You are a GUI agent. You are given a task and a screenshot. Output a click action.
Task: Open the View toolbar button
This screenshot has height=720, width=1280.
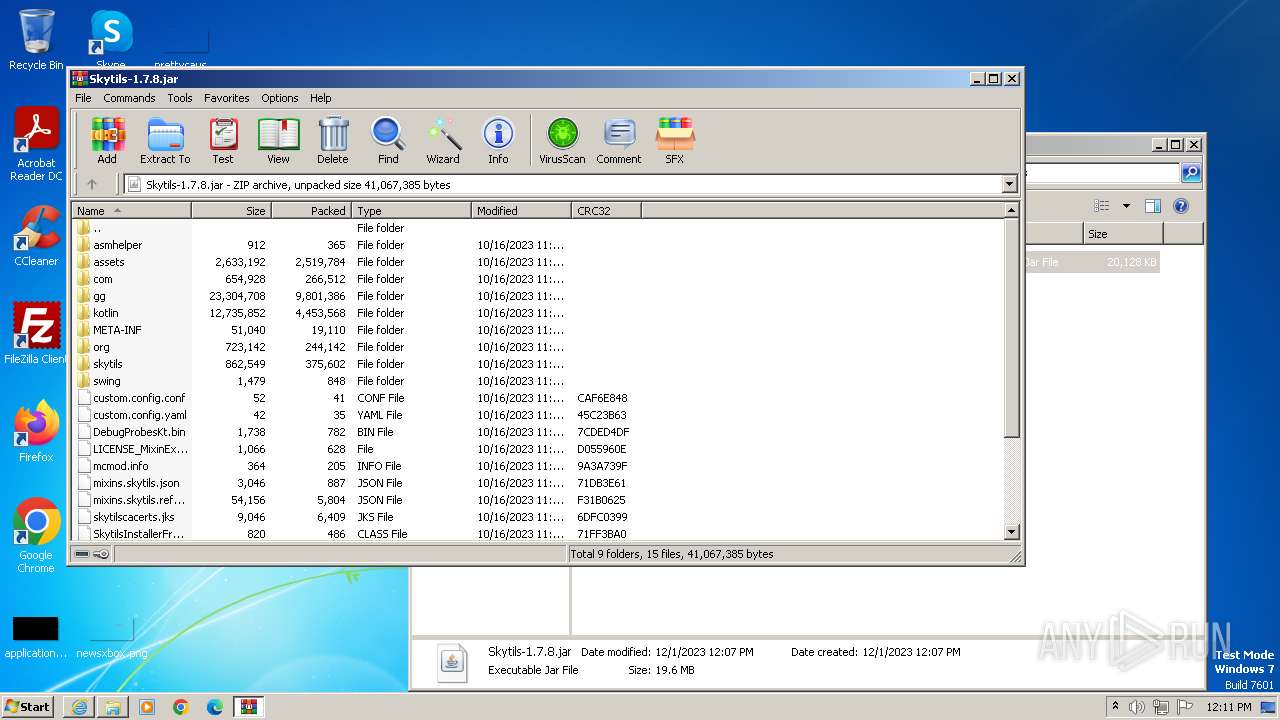(278, 140)
